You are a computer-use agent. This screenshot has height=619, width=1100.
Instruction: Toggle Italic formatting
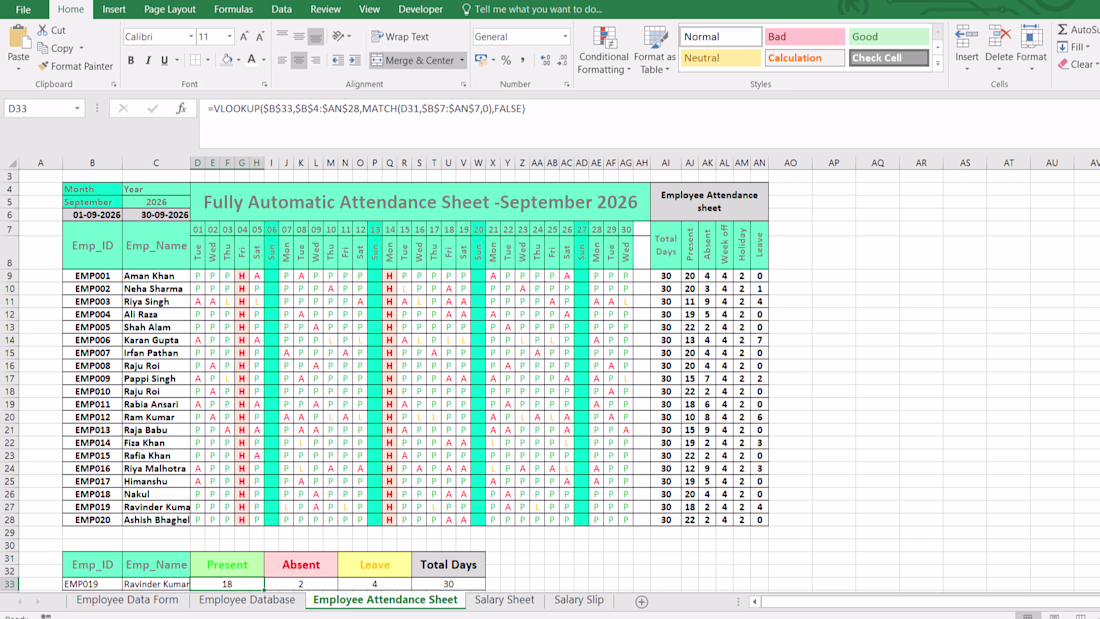coord(148,60)
